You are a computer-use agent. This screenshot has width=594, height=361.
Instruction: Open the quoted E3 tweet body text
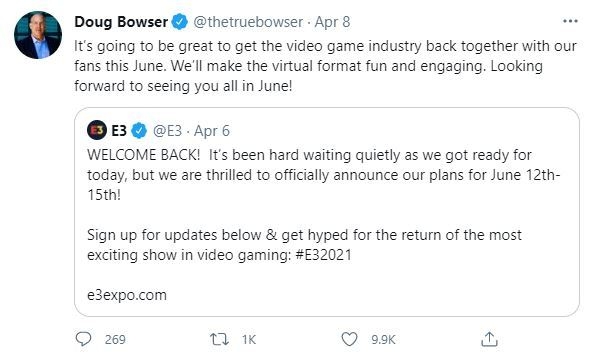pos(324,205)
